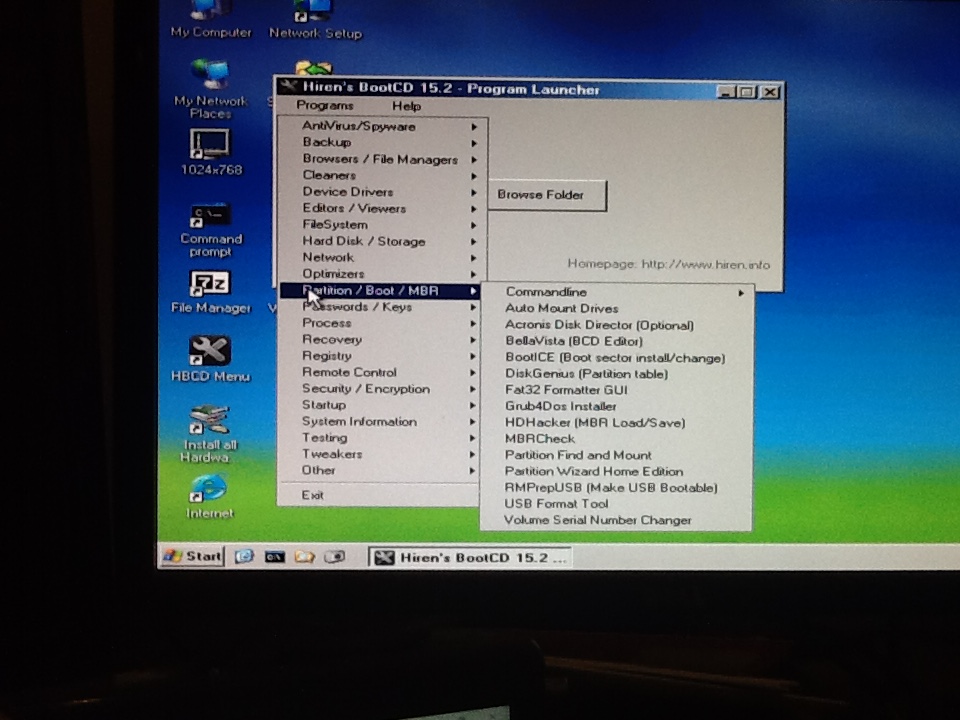Launch RMPrepUSB (Make USB Bootable)
The image size is (960, 720).
617,487
